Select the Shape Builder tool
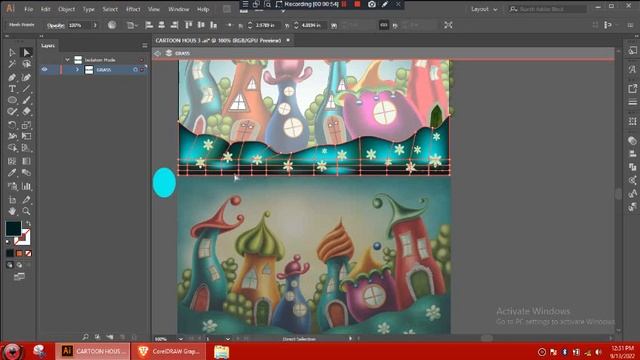640x360 pixels. [12, 147]
